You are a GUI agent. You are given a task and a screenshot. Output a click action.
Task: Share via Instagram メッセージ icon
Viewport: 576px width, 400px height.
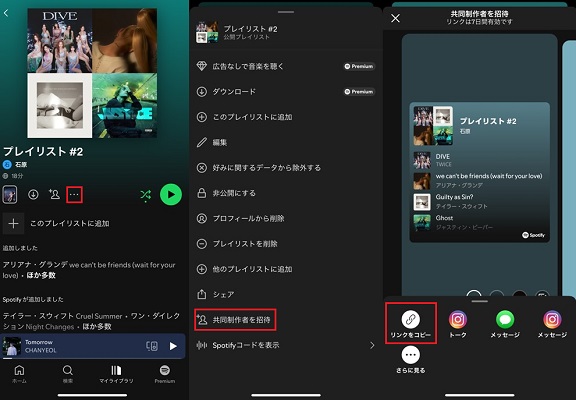coord(552,320)
